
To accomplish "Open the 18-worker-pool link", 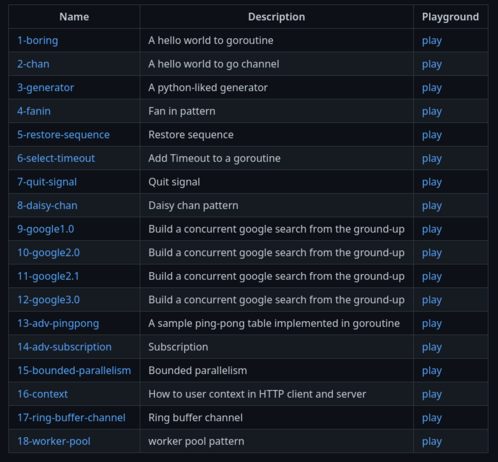I will point(54,441).
